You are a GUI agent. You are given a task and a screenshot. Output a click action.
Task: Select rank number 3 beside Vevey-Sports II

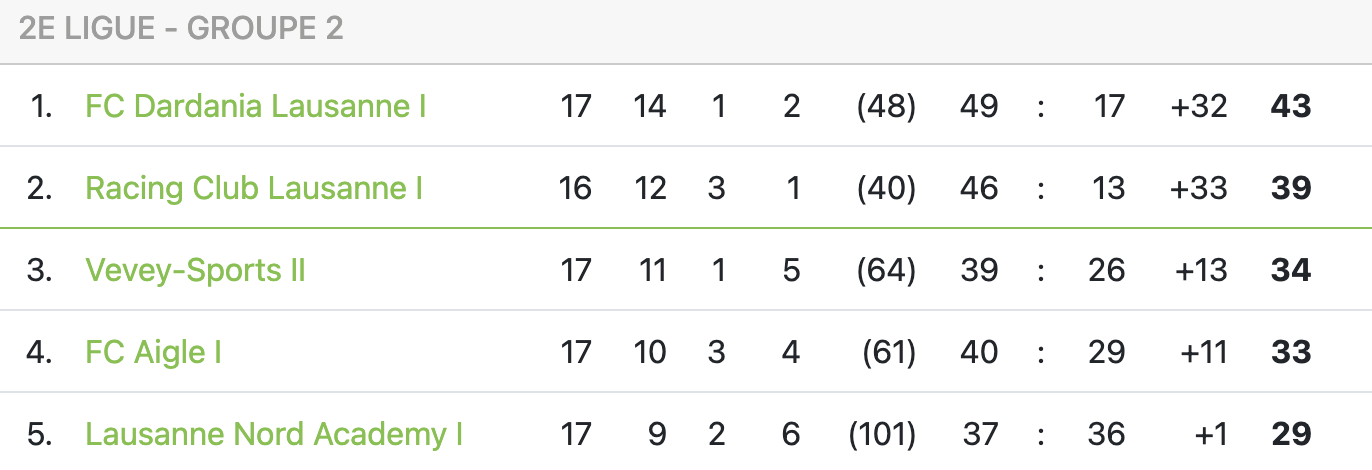40,270
